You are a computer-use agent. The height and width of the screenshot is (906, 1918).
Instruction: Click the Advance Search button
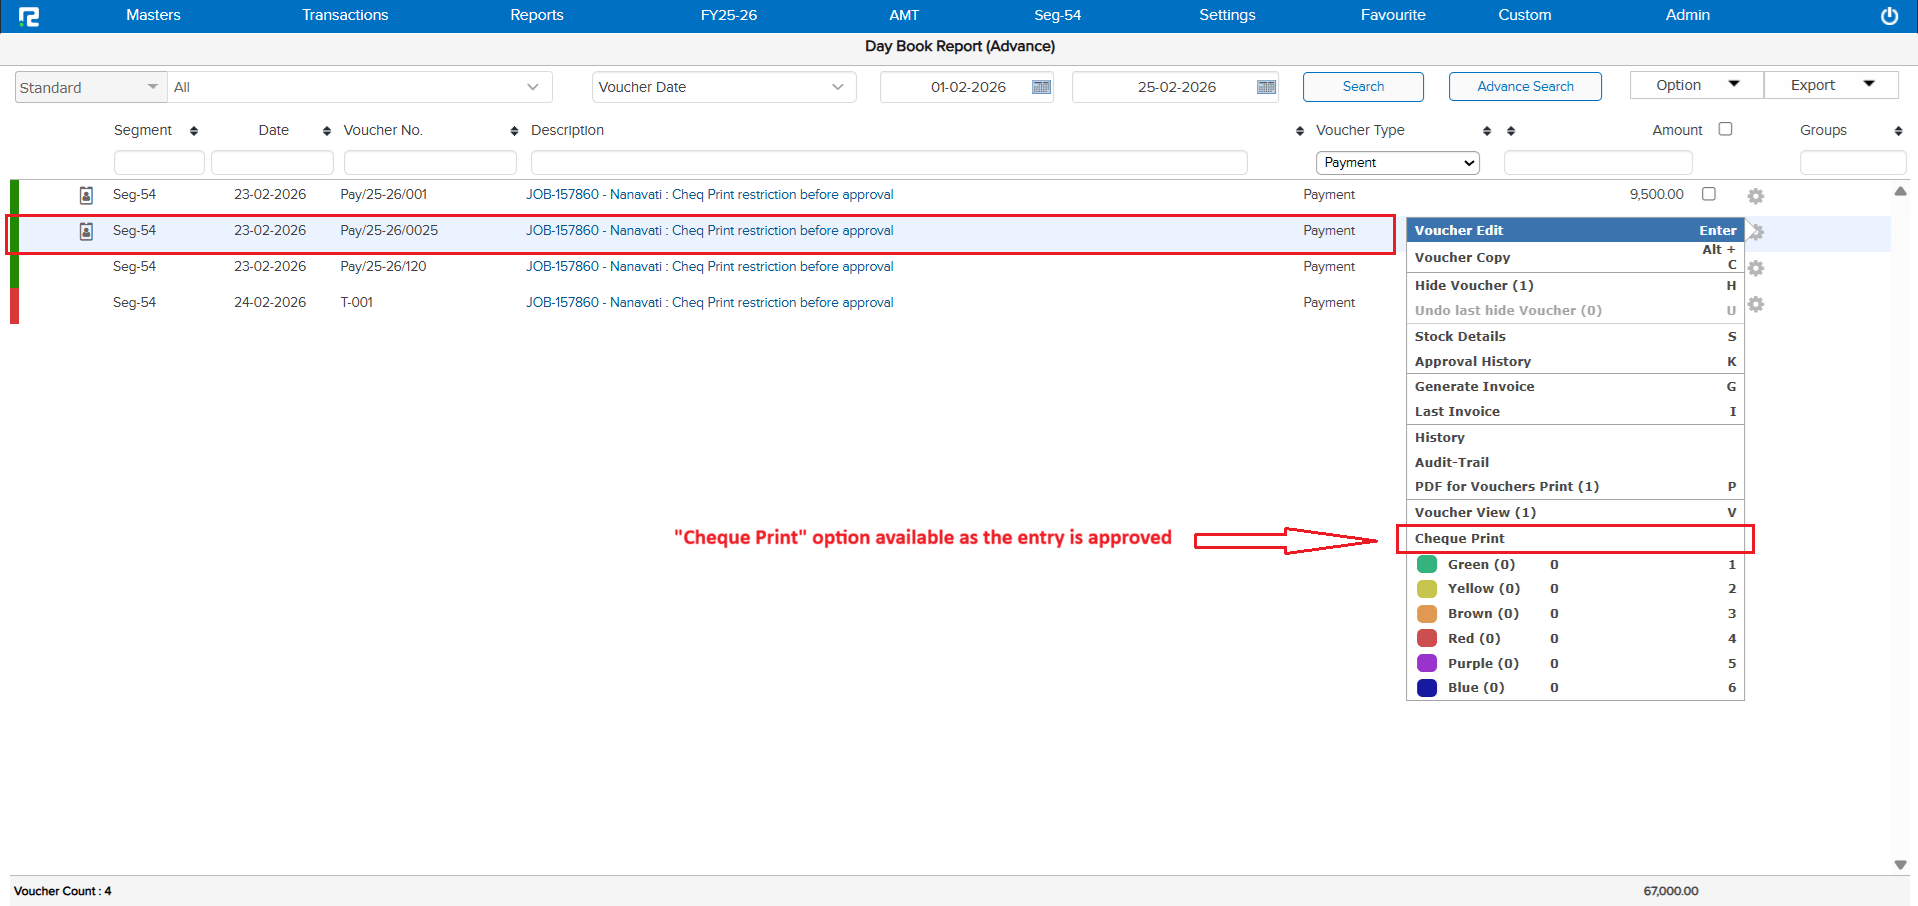click(1524, 87)
